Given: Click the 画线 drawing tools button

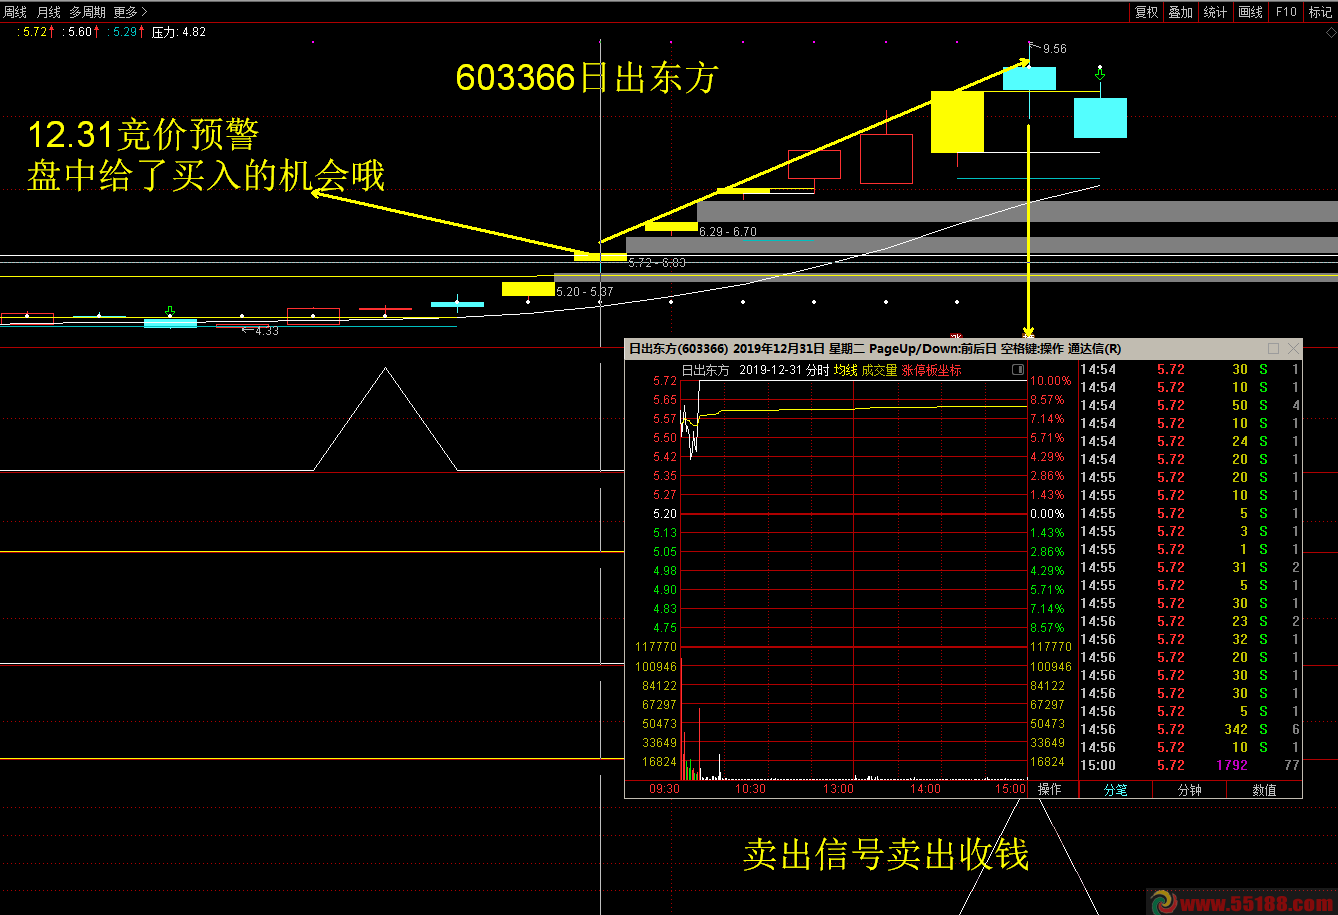Looking at the screenshot, I should point(1250,12).
